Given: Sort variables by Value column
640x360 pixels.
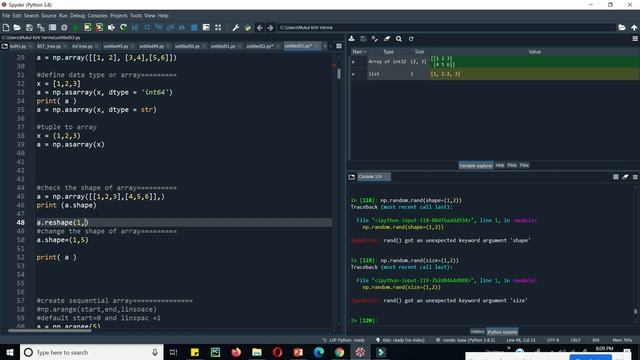Looking at the screenshot, I should coord(534,52).
